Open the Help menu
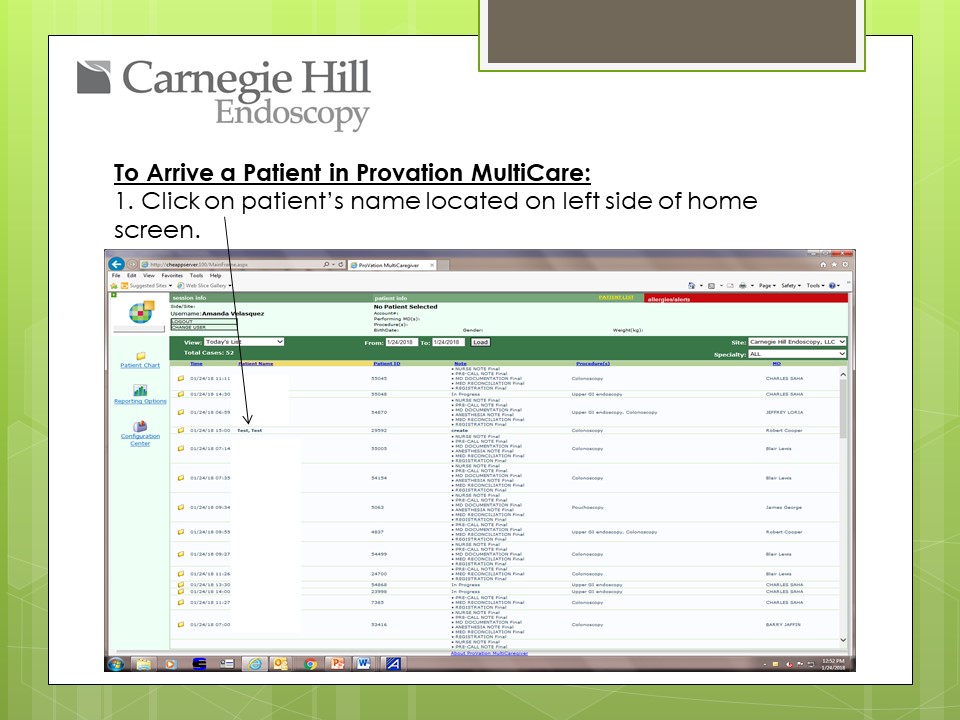This screenshot has height=720, width=960. pos(216,276)
